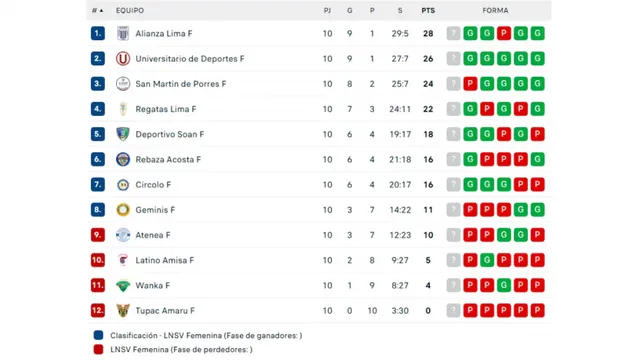Open the Geminis F team page
Screen dimensions: 640x360
click(155, 210)
